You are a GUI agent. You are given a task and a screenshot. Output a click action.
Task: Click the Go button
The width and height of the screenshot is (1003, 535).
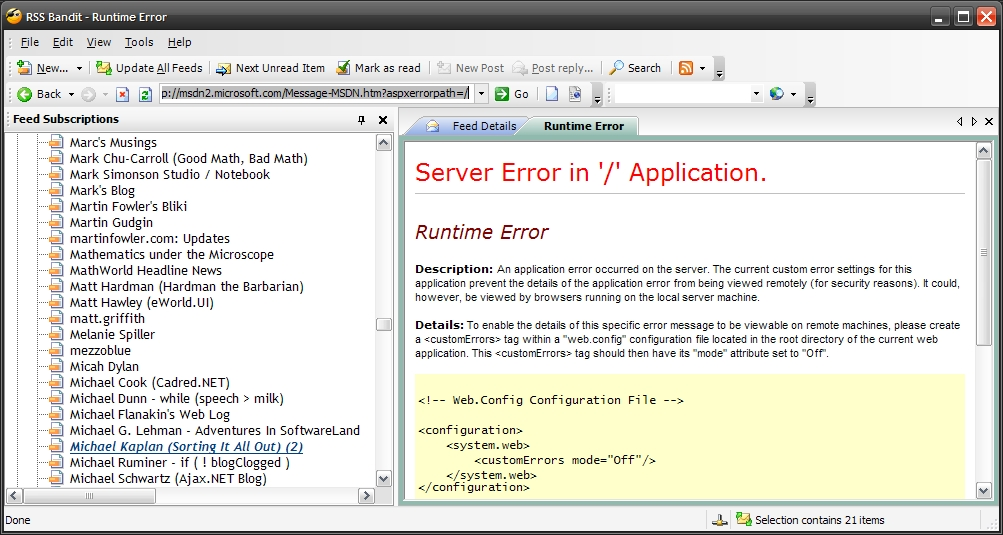tap(512, 94)
